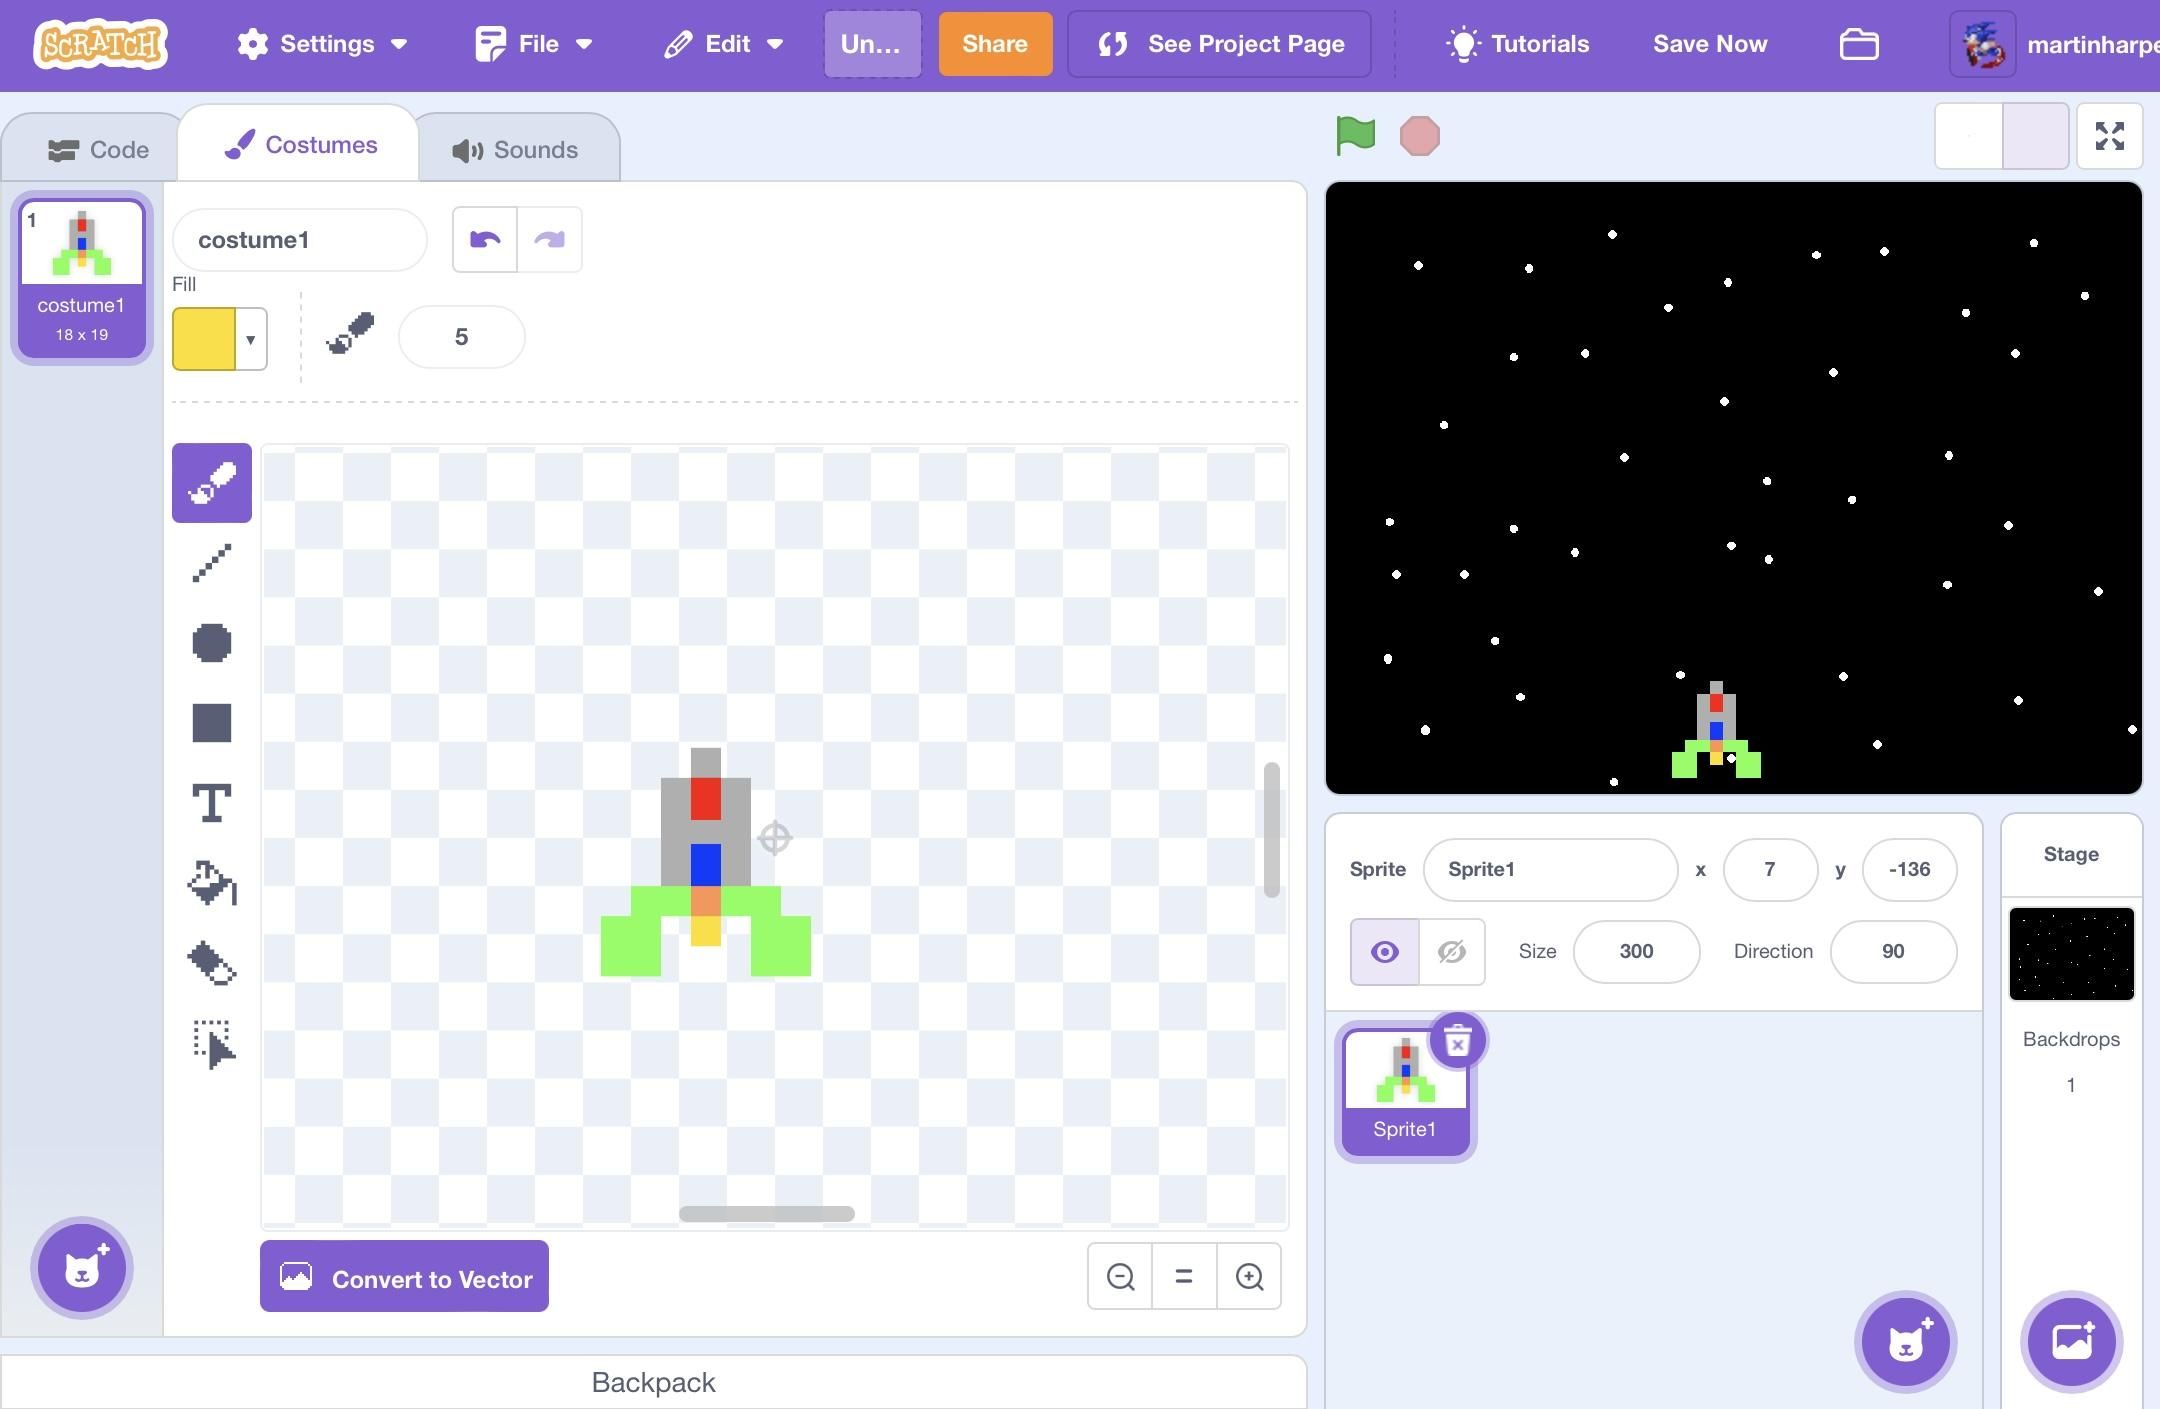
Task: Select the Circle tool
Action: pyautogui.click(x=211, y=643)
